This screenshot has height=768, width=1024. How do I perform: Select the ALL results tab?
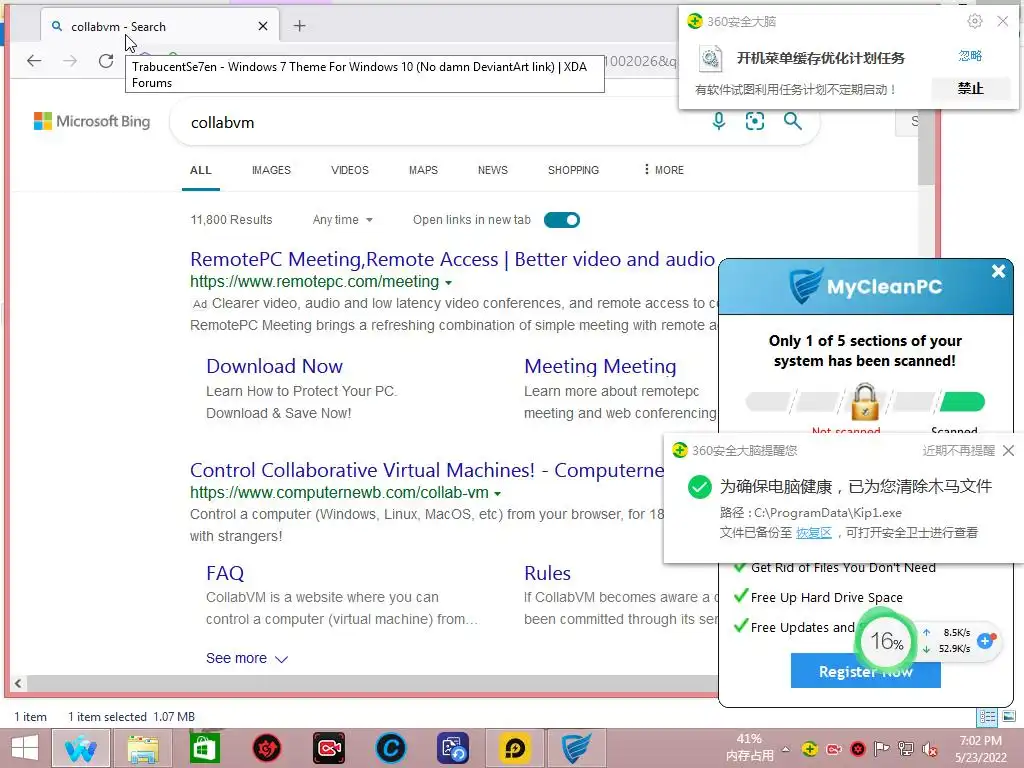pos(200,170)
